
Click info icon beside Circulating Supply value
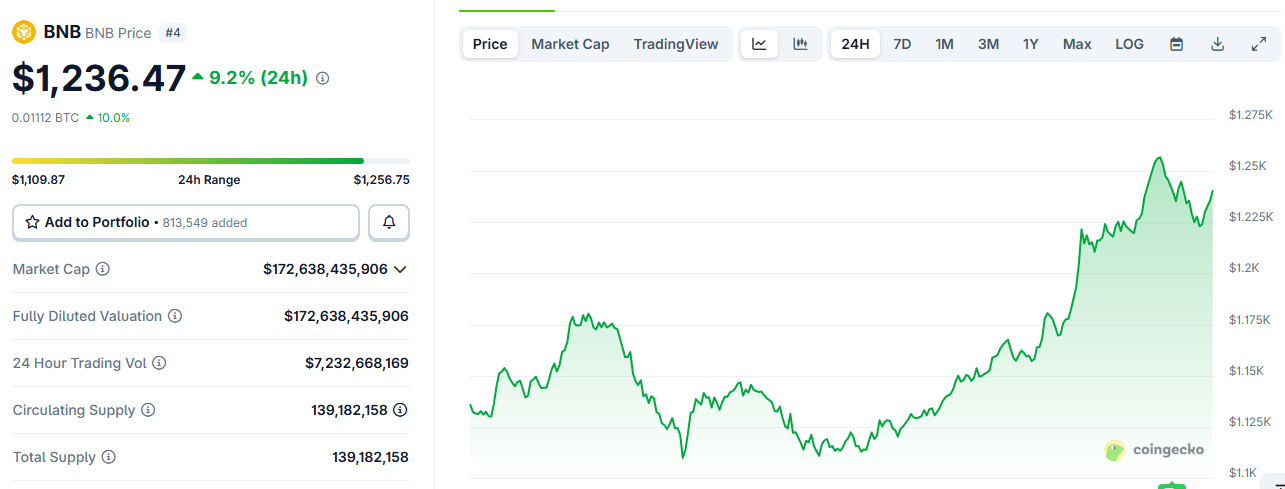[x=400, y=410]
